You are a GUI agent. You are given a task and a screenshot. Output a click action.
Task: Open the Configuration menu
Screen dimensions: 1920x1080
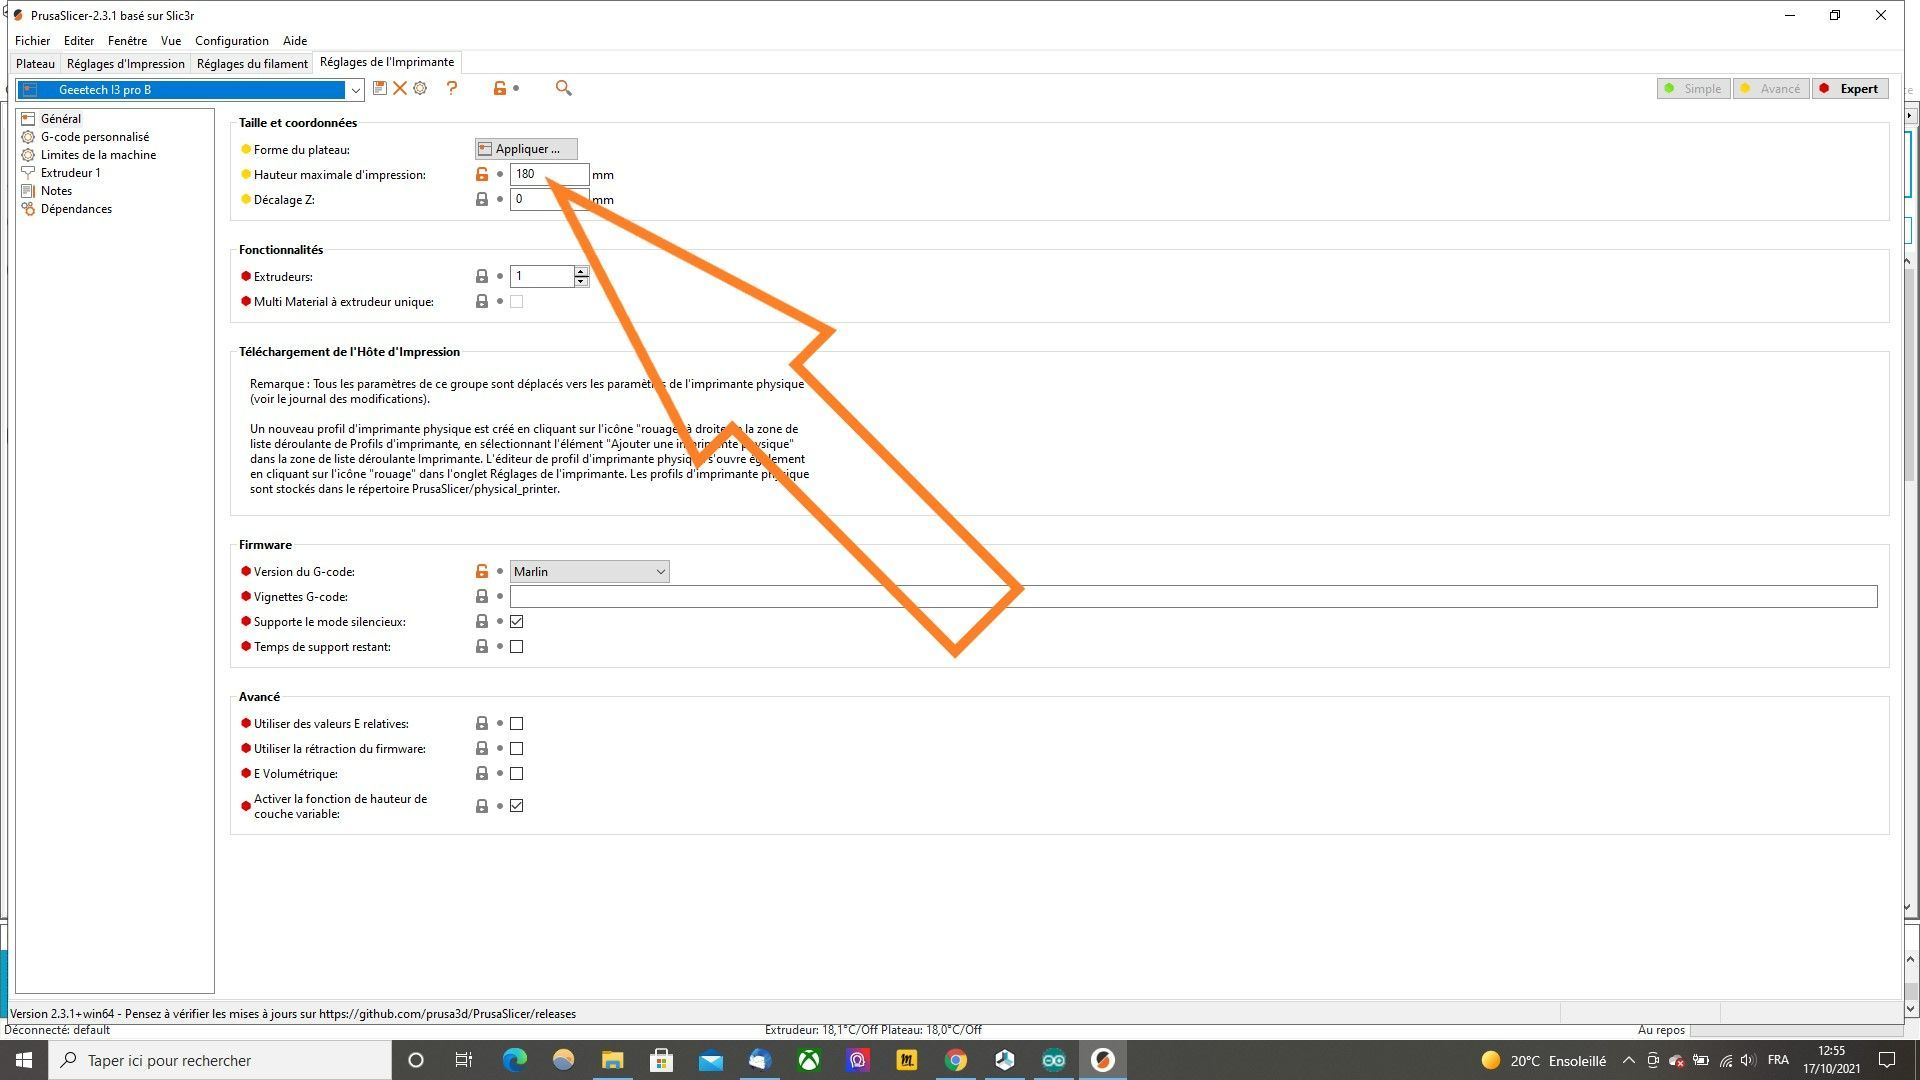point(231,41)
